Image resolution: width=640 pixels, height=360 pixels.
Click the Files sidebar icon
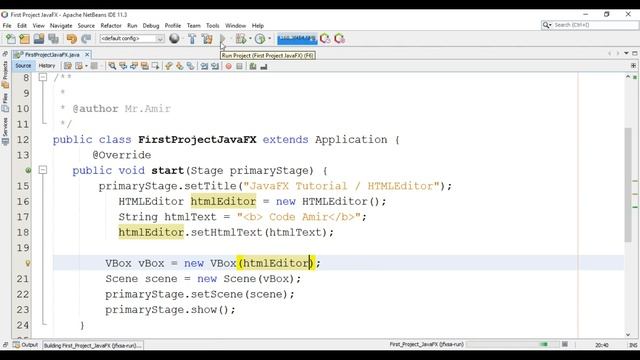pyautogui.click(x=5, y=103)
